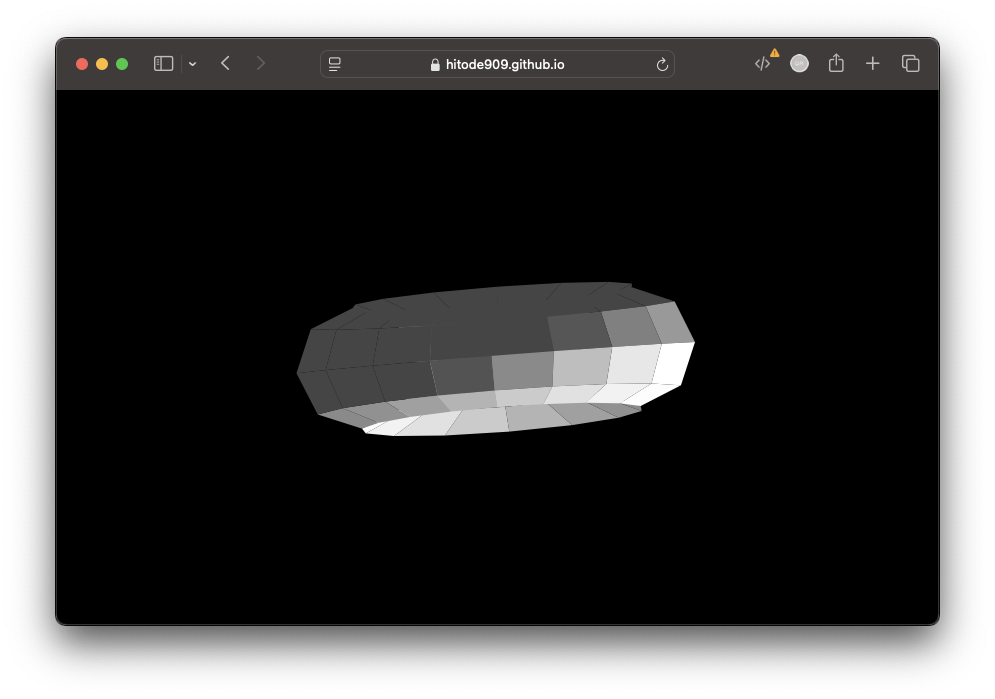Show the tab overview
Image resolution: width=995 pixels, height=699 pixels.
pyautogui.click(x=911, y=63)
